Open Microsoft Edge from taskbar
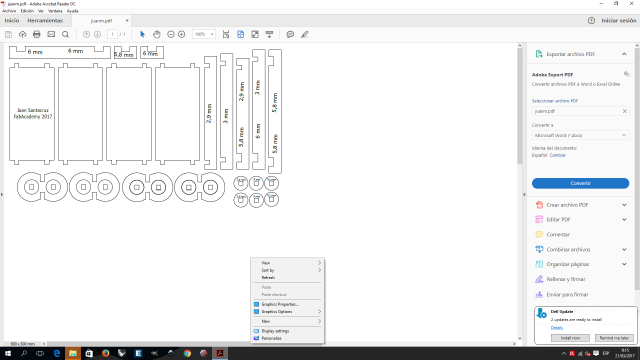 56,353
